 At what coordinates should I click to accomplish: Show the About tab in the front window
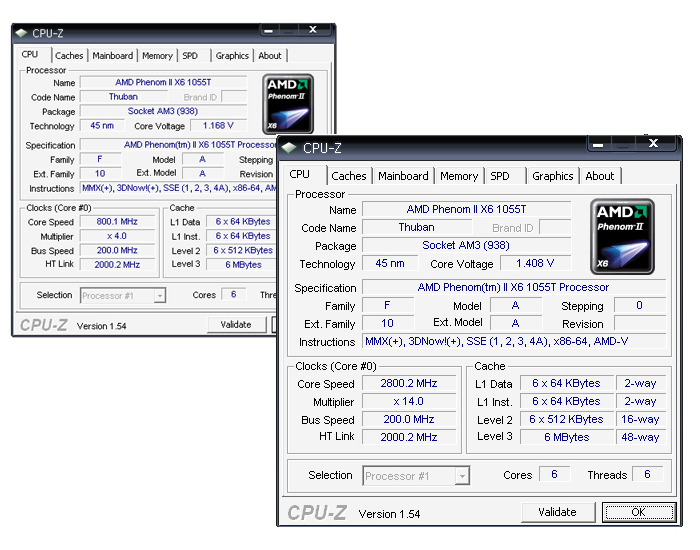[x=600, y=176]
